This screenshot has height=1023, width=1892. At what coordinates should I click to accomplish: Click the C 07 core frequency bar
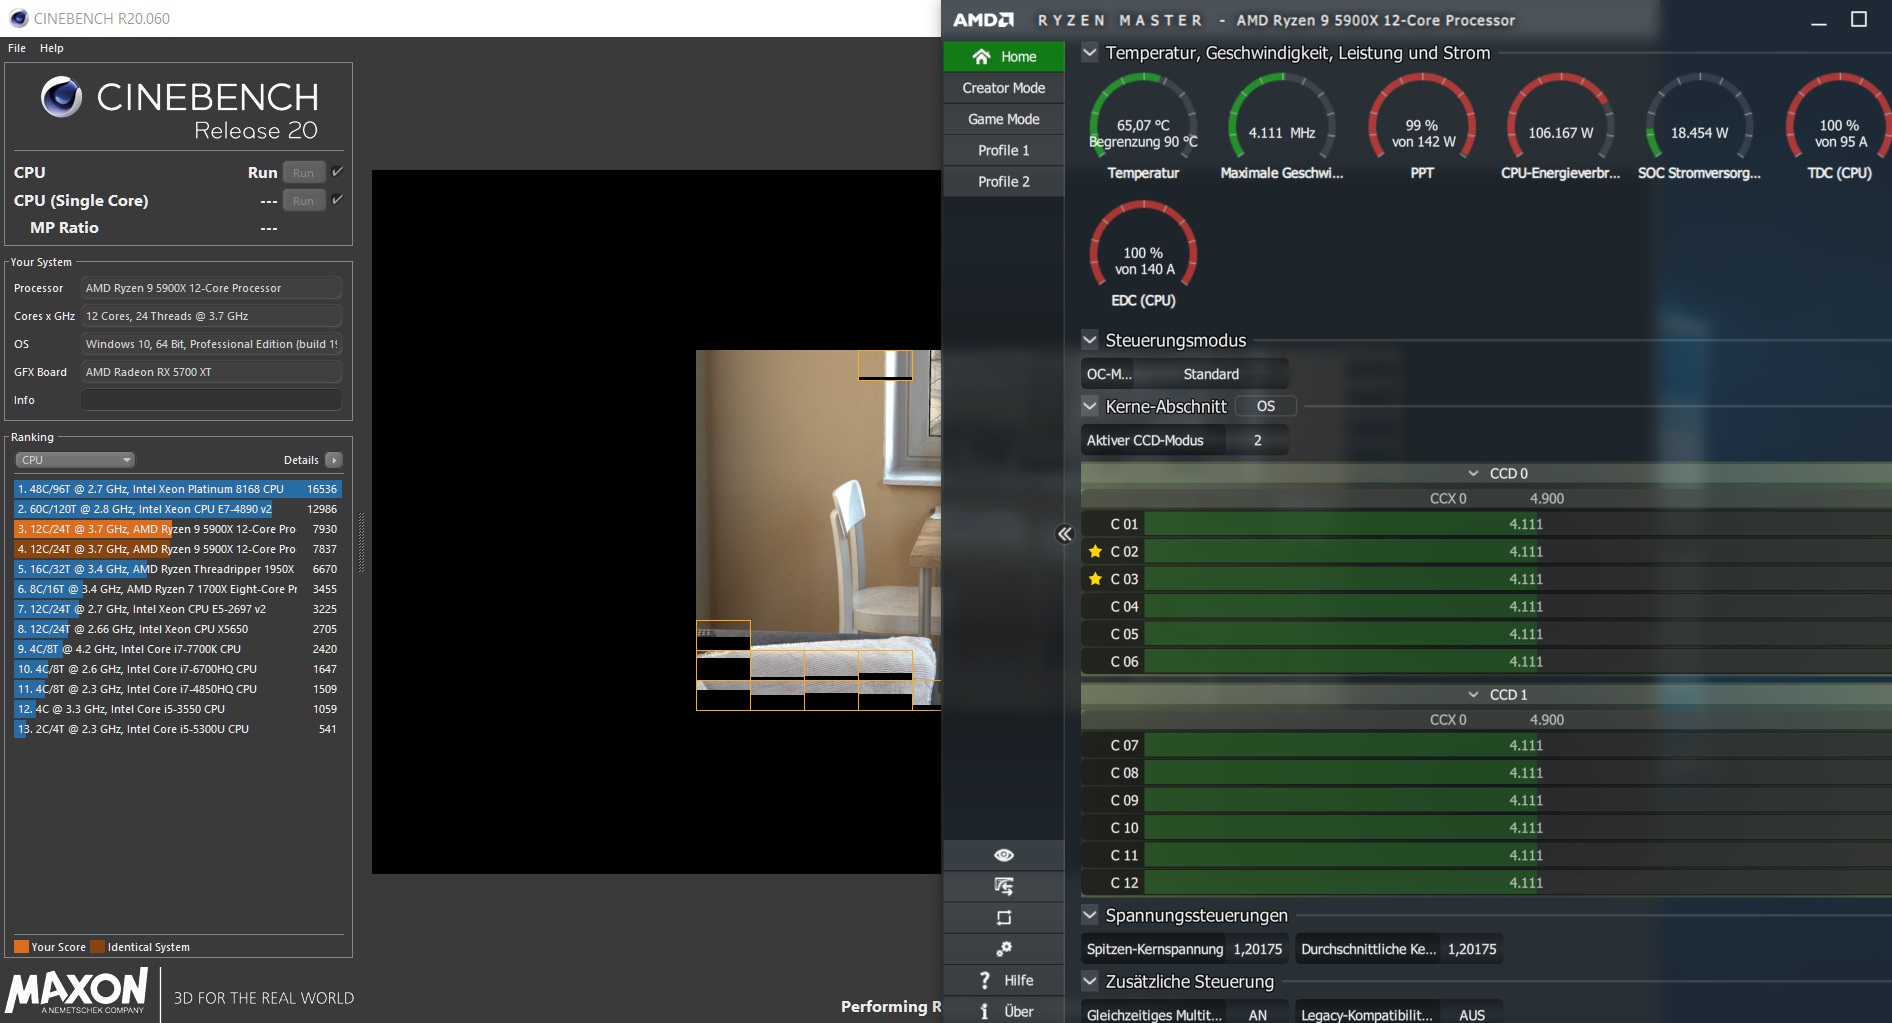[1517, 745]
